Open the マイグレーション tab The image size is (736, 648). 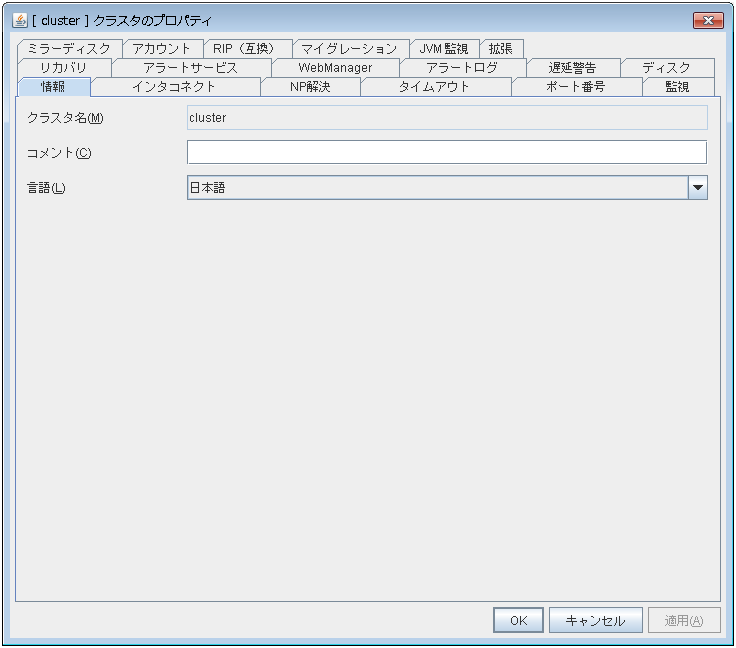[349, 49]
